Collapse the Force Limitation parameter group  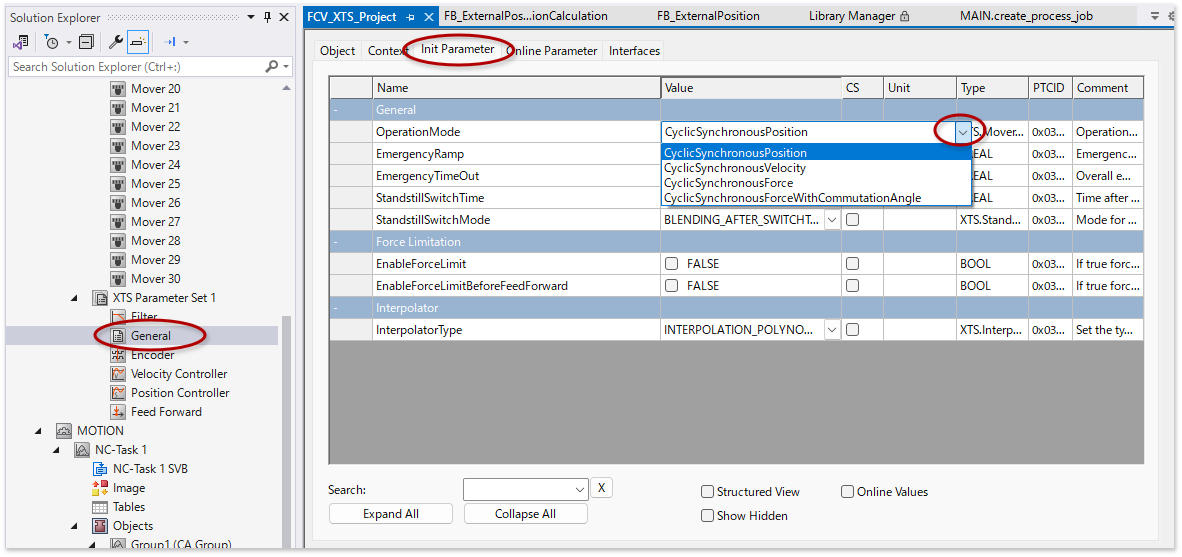(x=336, y=242)
